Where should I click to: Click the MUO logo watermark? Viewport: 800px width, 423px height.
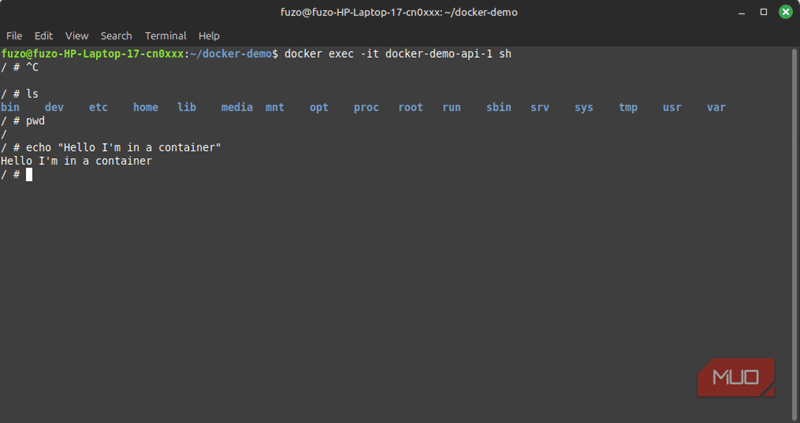click(736, 378)
